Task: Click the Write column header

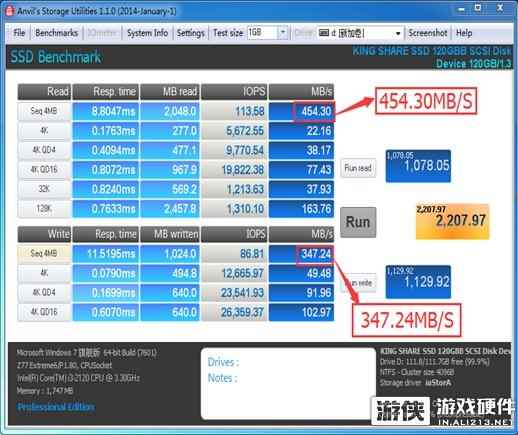Action: [44, 234]
